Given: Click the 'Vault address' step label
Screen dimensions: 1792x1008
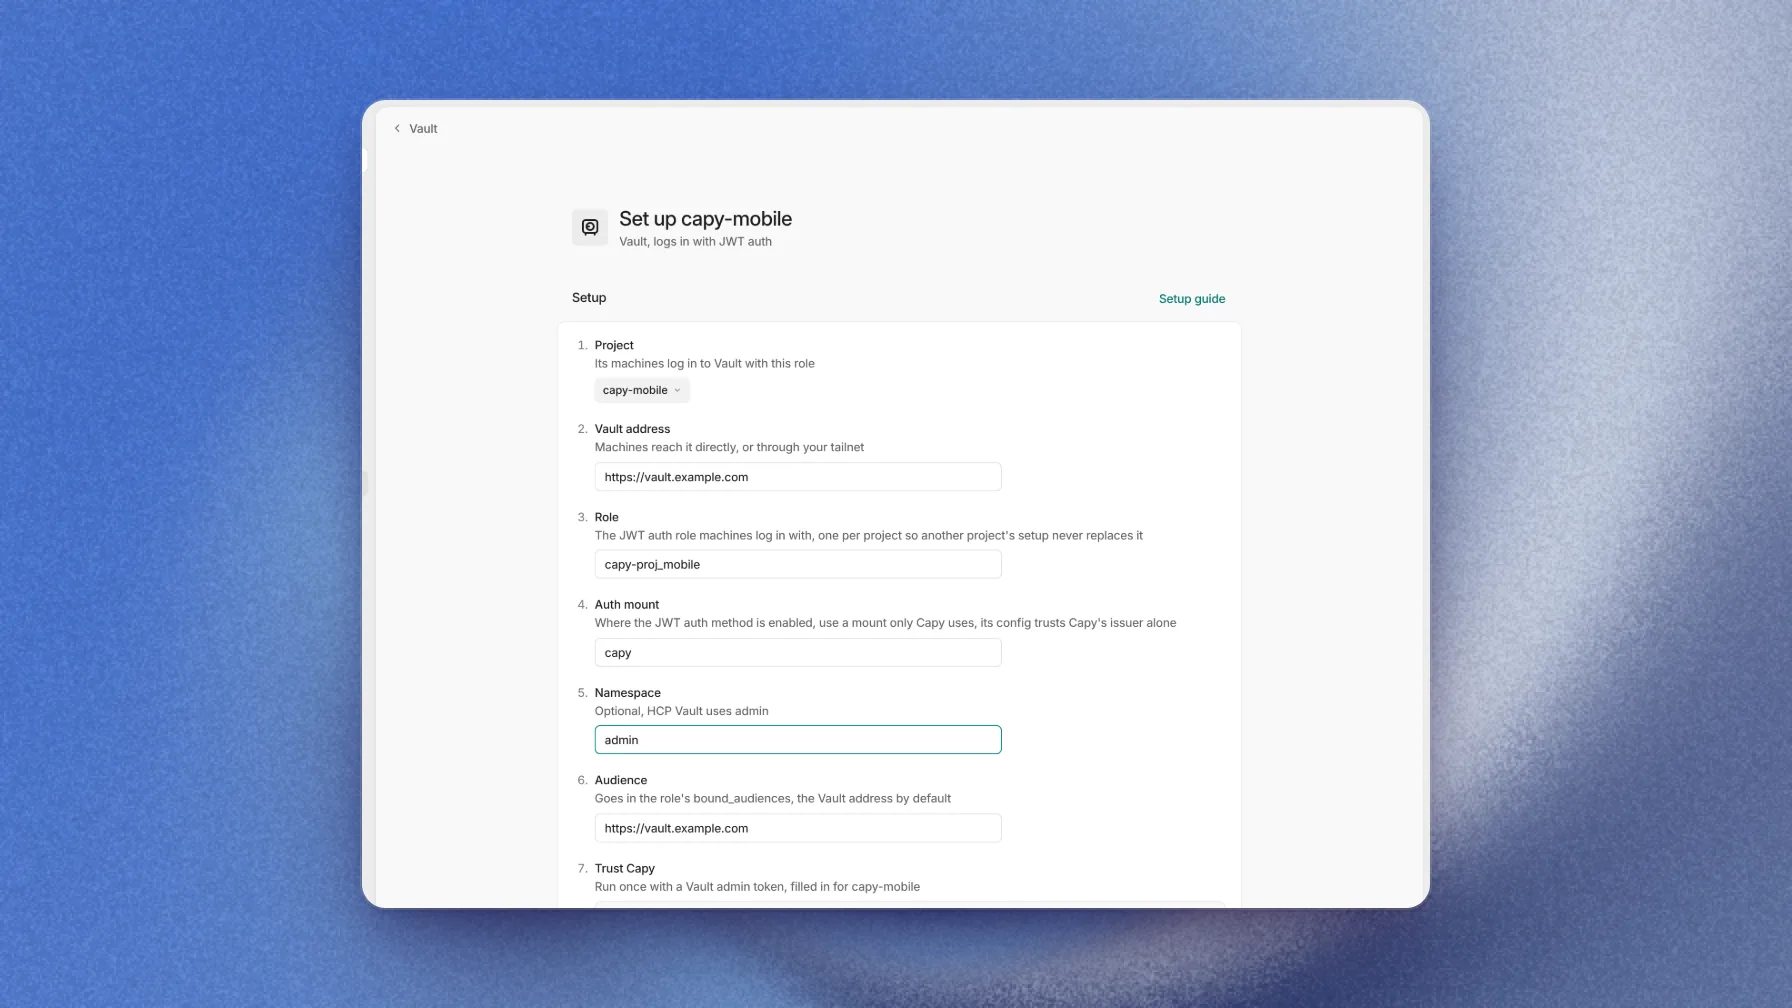Looking at the screenshot, I should tap(632, 429).
